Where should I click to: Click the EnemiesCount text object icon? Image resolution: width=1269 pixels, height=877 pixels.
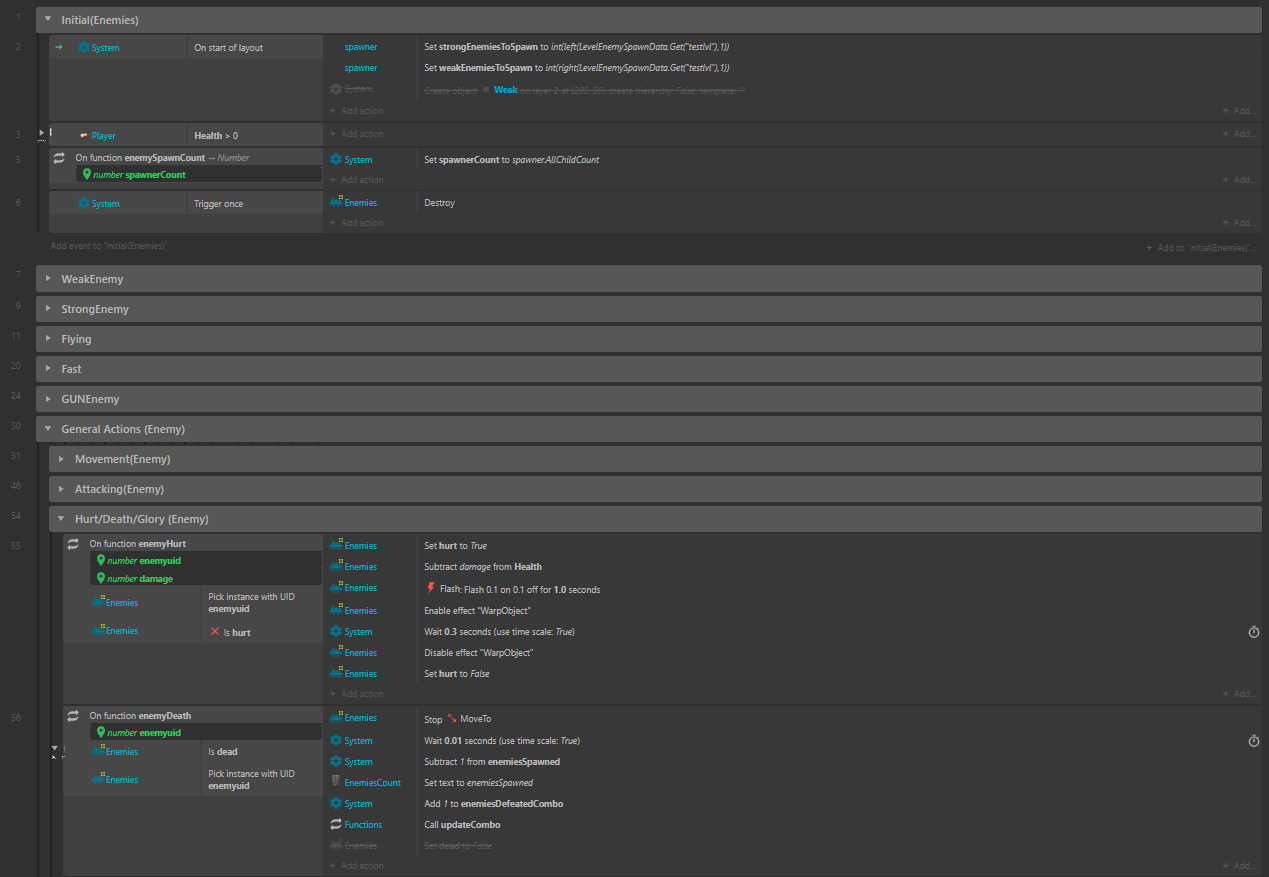(x=336, y=782)
